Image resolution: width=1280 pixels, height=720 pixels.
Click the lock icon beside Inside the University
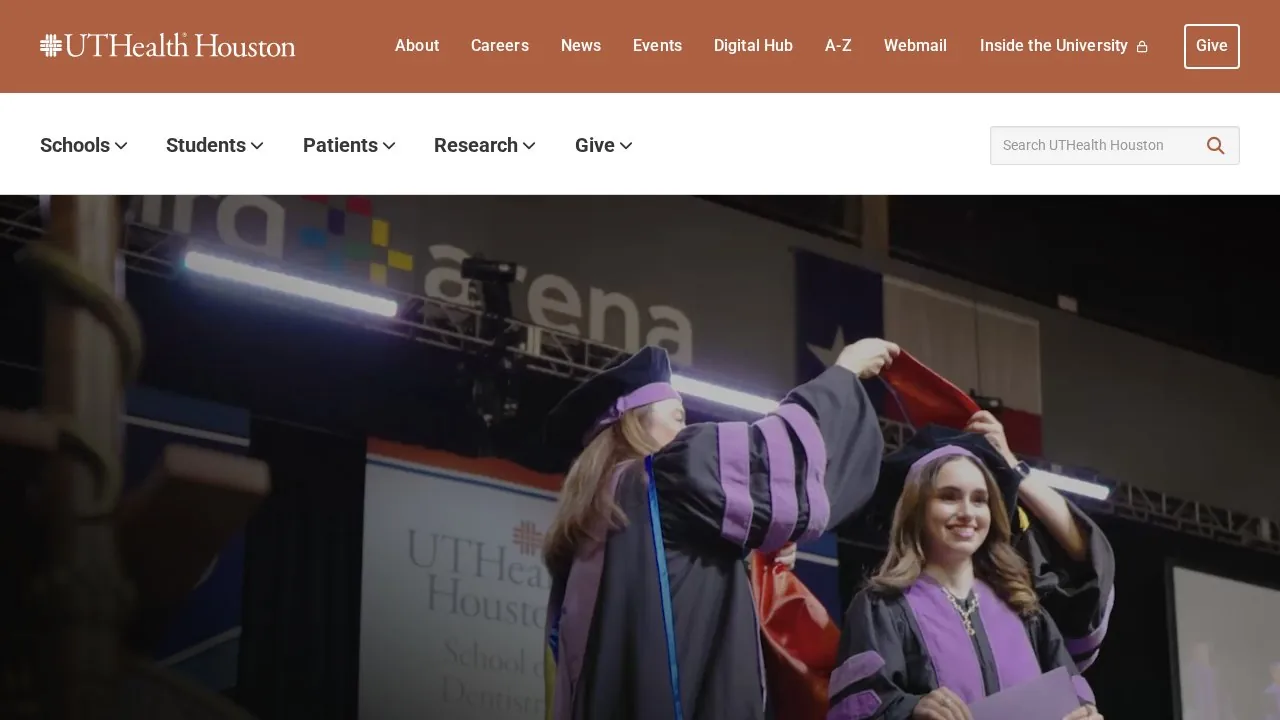[x=1142, y=47]
